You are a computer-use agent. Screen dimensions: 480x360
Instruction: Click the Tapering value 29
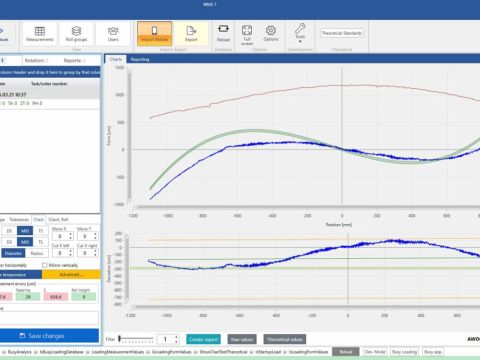pyautogui.click(x=28, y=297)
